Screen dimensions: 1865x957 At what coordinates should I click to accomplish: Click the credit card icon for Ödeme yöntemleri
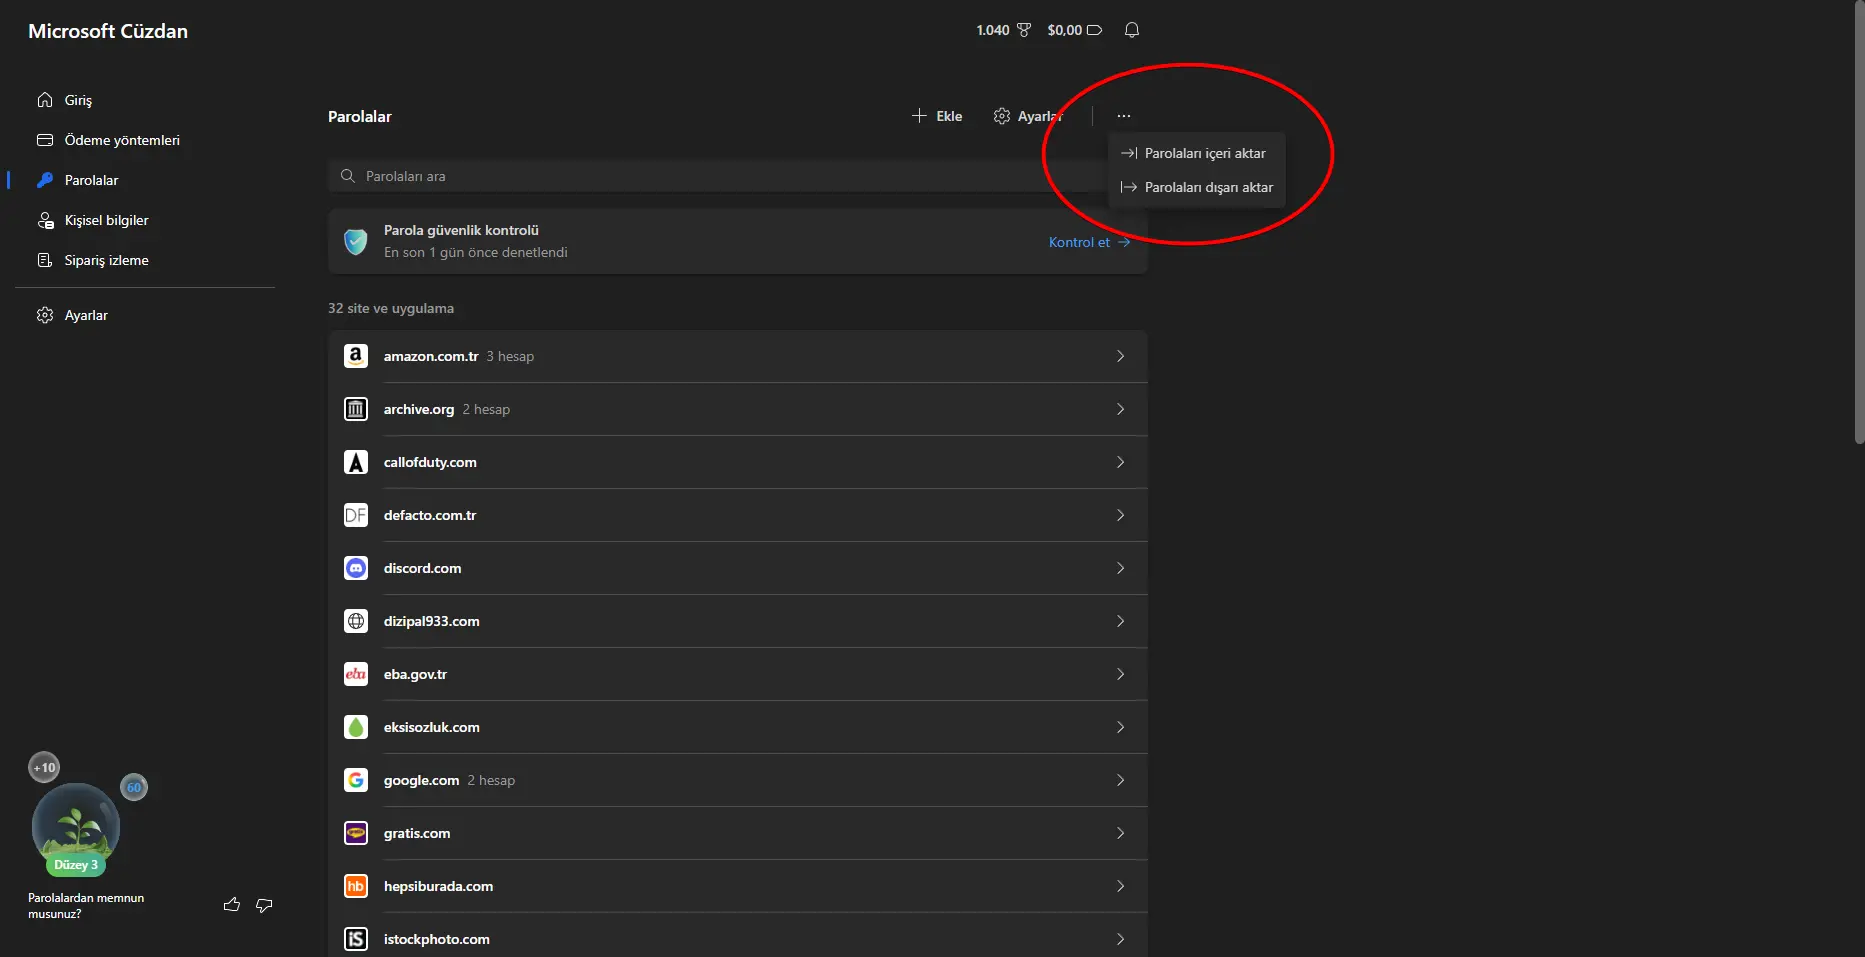pos(45,140)
